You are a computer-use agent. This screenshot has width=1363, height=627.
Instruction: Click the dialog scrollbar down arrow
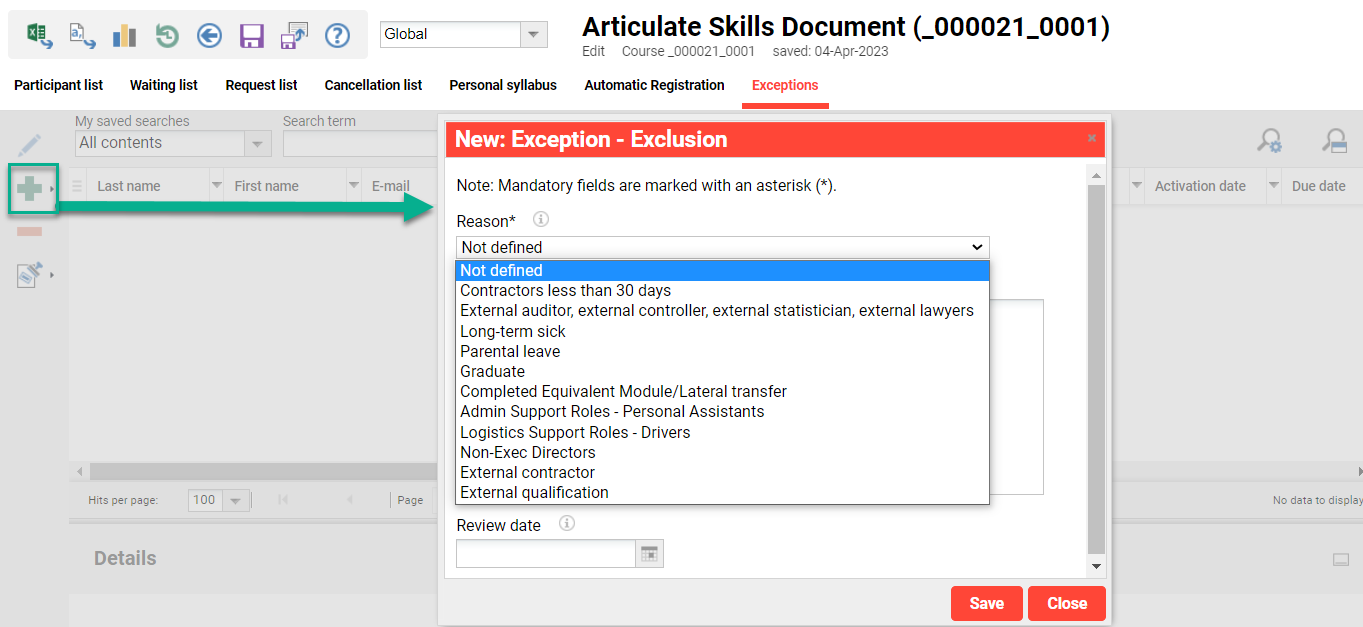pyautogui.click(x=1096, y=567)
